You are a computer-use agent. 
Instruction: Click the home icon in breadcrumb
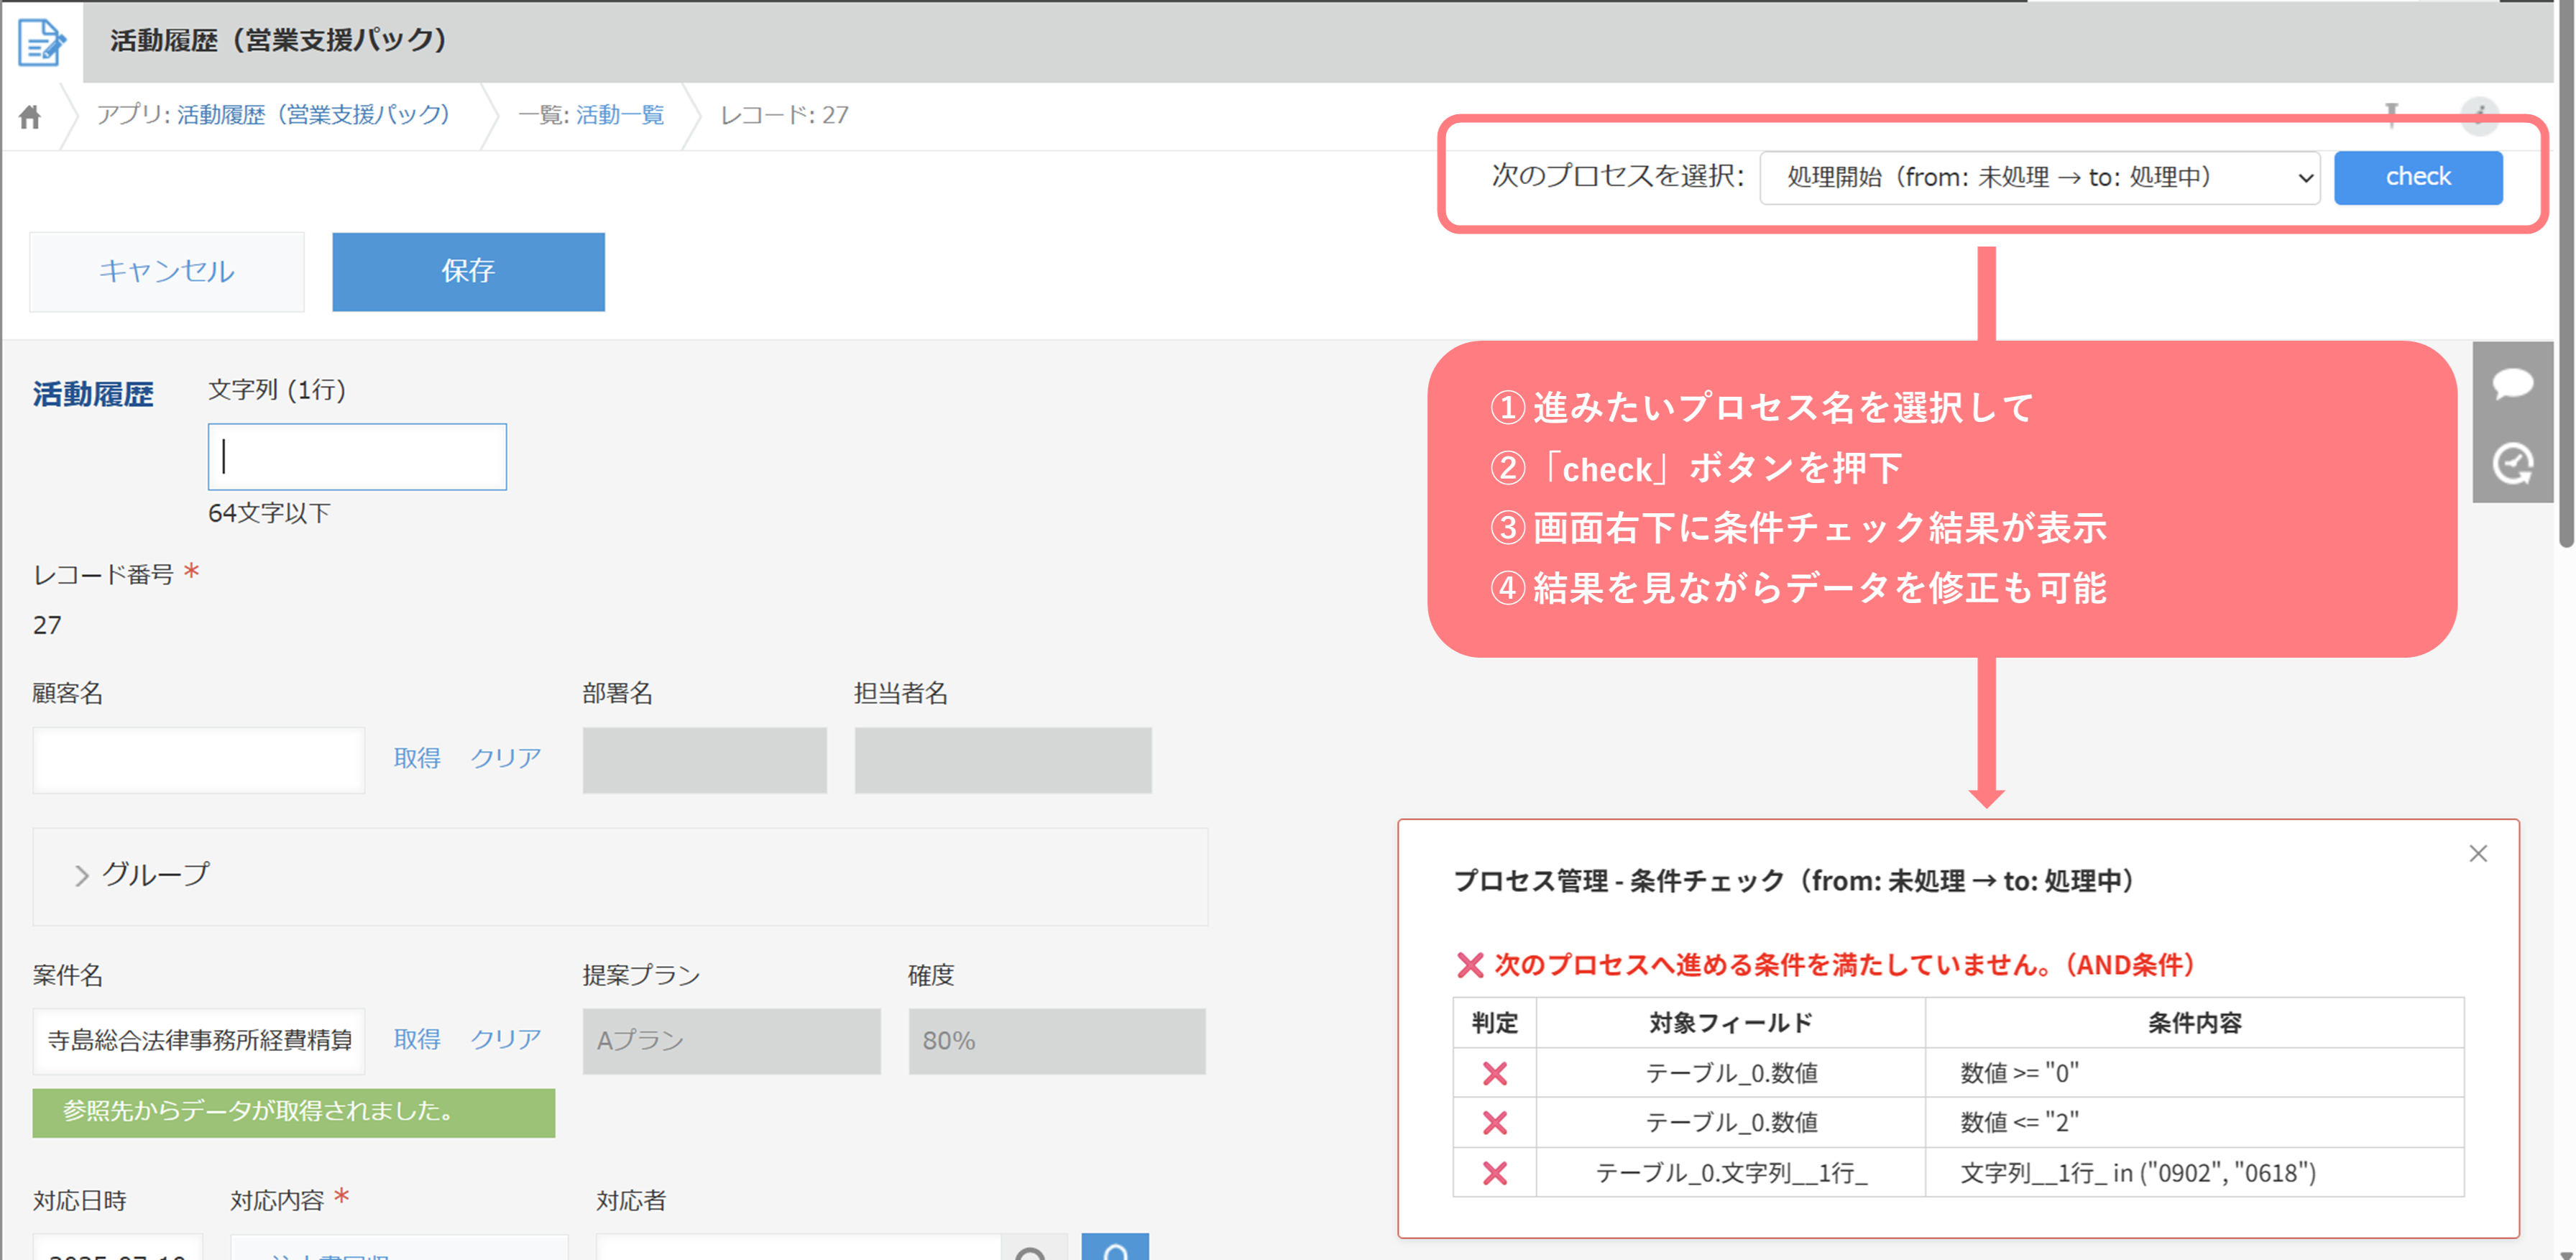(30, 117)
